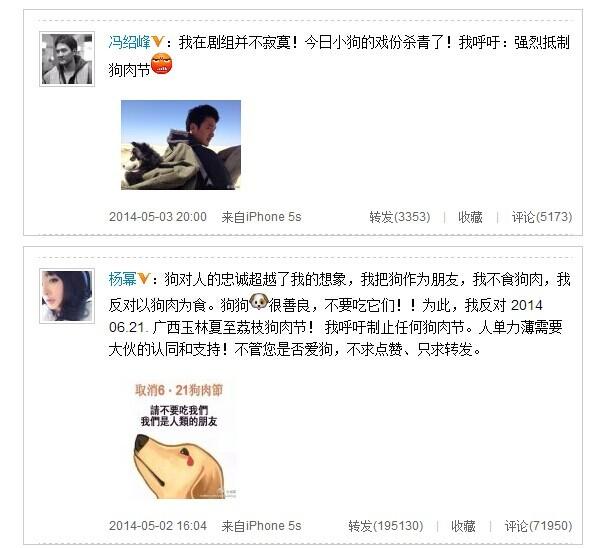Screen dimensions: 608x548
Task: Open 杨幂 profile avatar
Action: click(67, 296)
